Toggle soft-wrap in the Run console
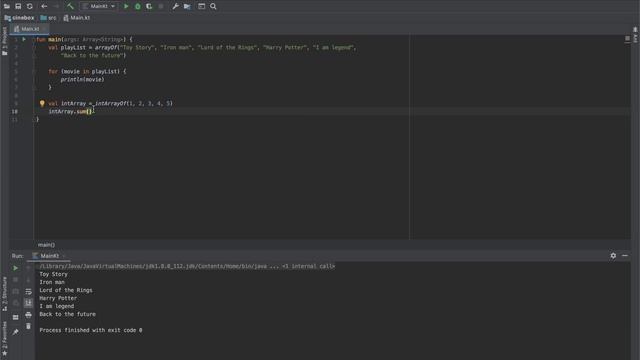Screen dimensions: 640x360 coord(28,291)
